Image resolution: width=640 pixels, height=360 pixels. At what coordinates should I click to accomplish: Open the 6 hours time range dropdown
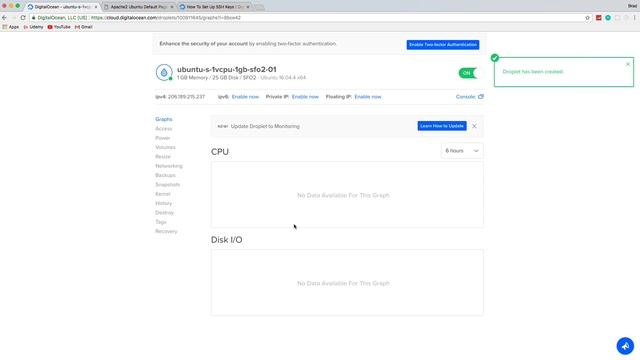pos(462,151)
